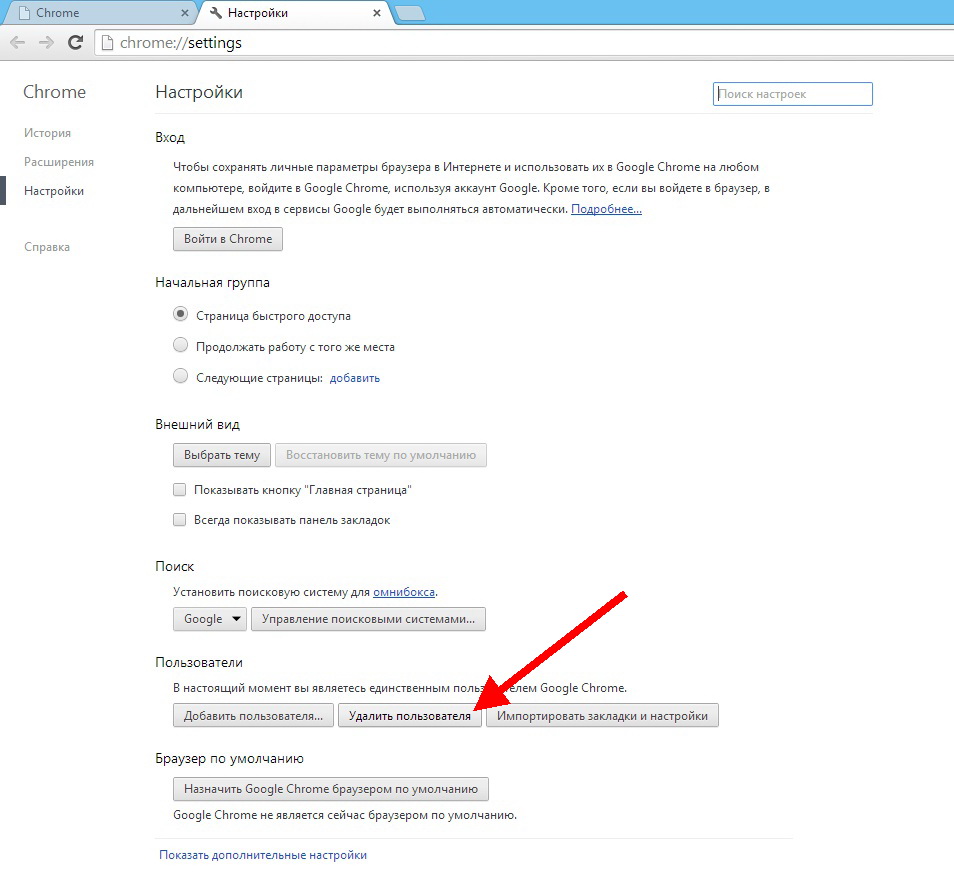Reload the settings page

tap(75, 42)
